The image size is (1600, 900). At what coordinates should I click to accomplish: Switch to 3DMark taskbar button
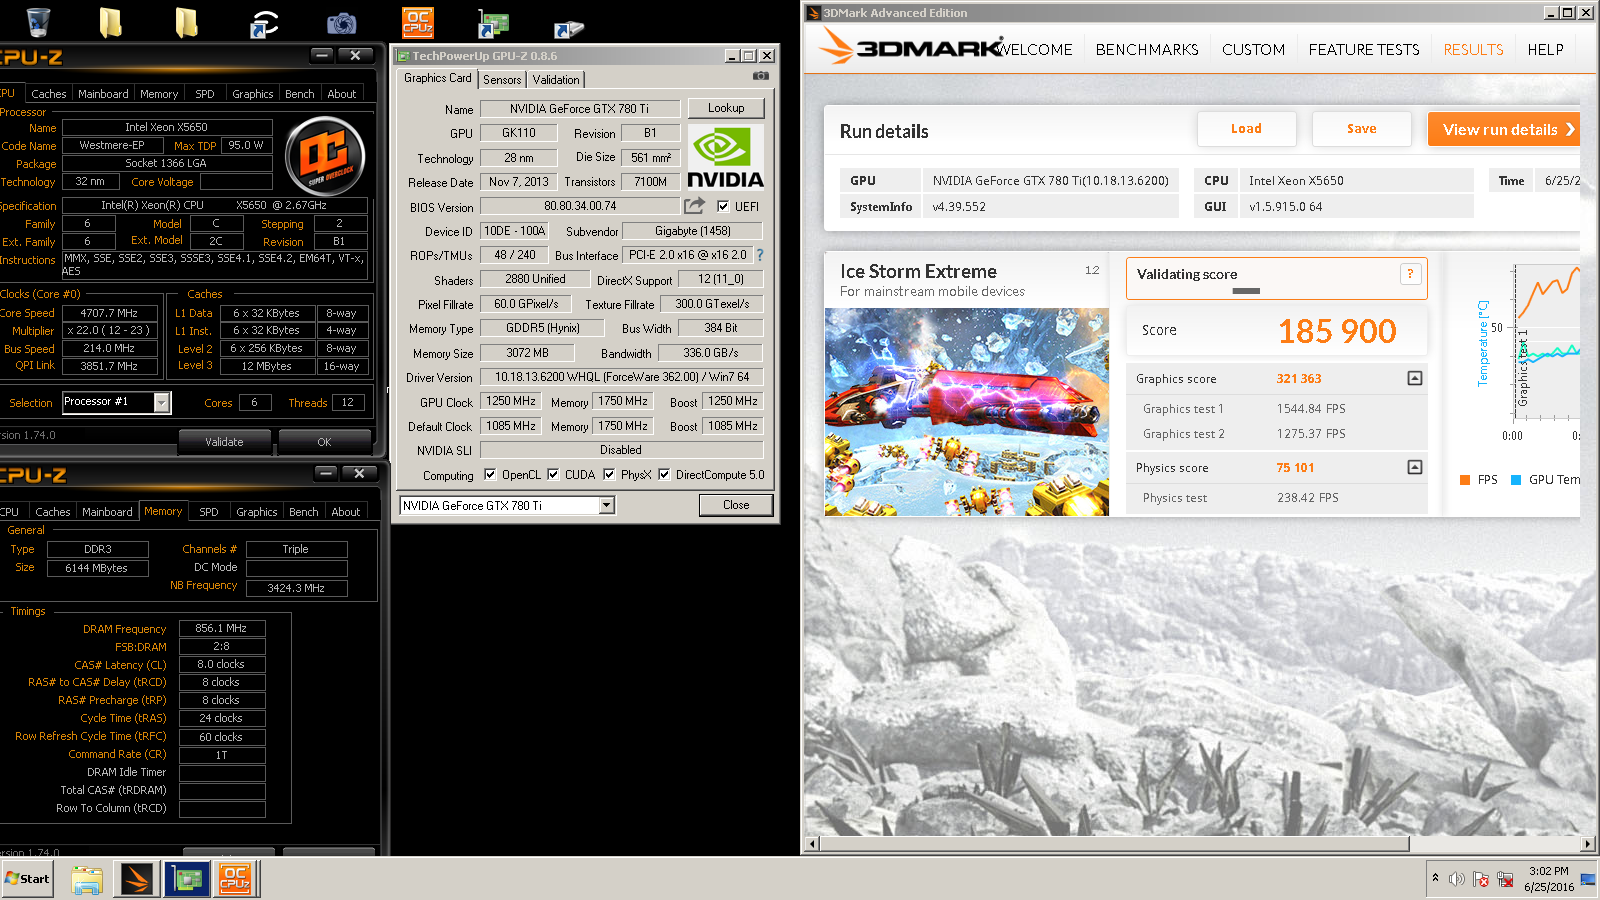tap(137, 879)
